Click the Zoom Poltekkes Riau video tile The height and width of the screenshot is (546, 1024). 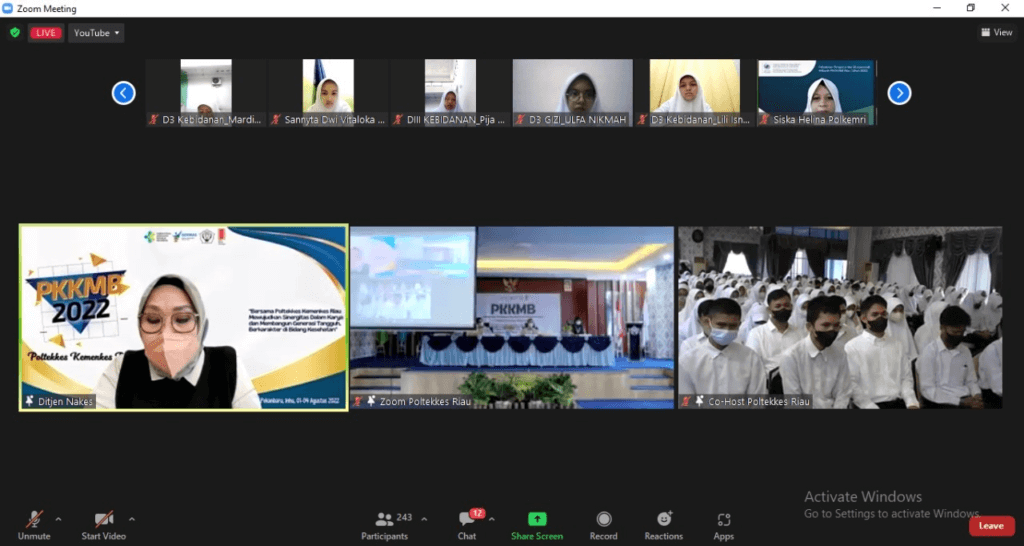[512, 317]
